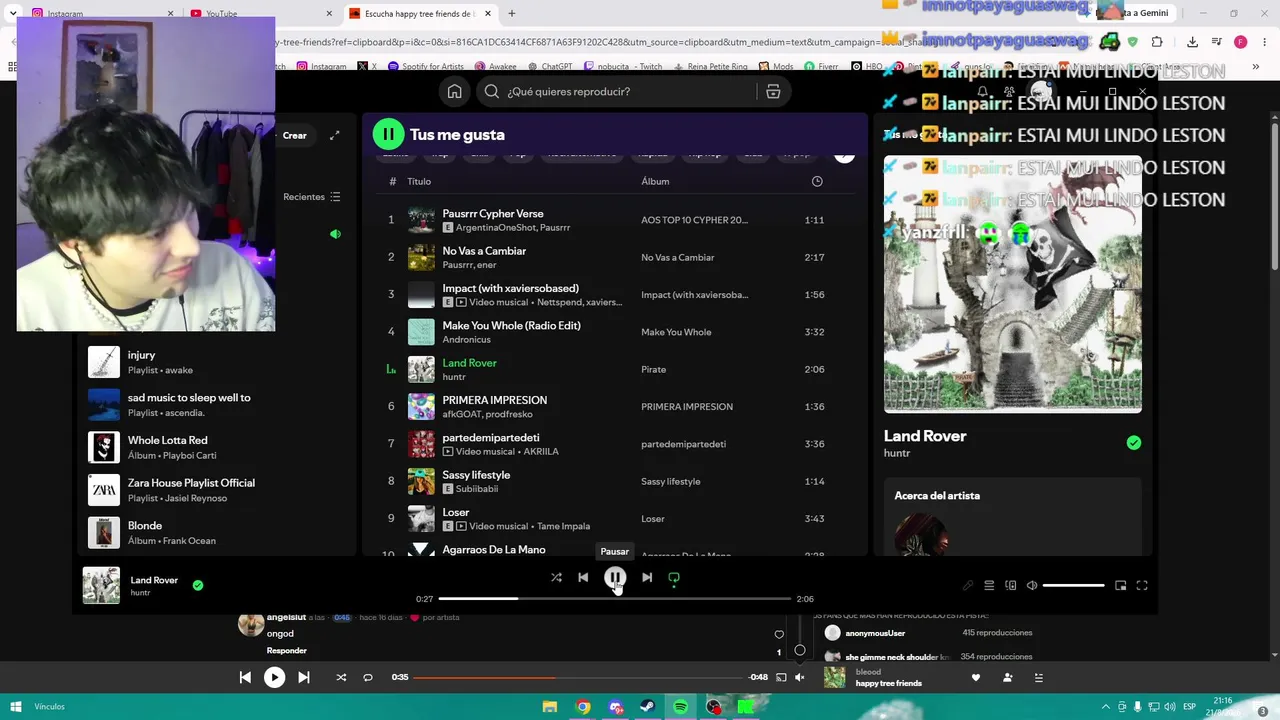Follow bleood via SoundCloud player icon
1280x720 pixels.
(x=1008, y=677)
